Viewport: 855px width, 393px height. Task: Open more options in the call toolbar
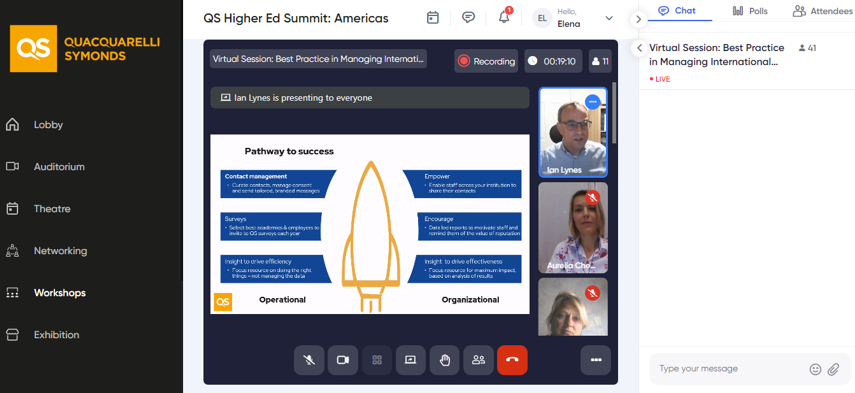[596, 360]
